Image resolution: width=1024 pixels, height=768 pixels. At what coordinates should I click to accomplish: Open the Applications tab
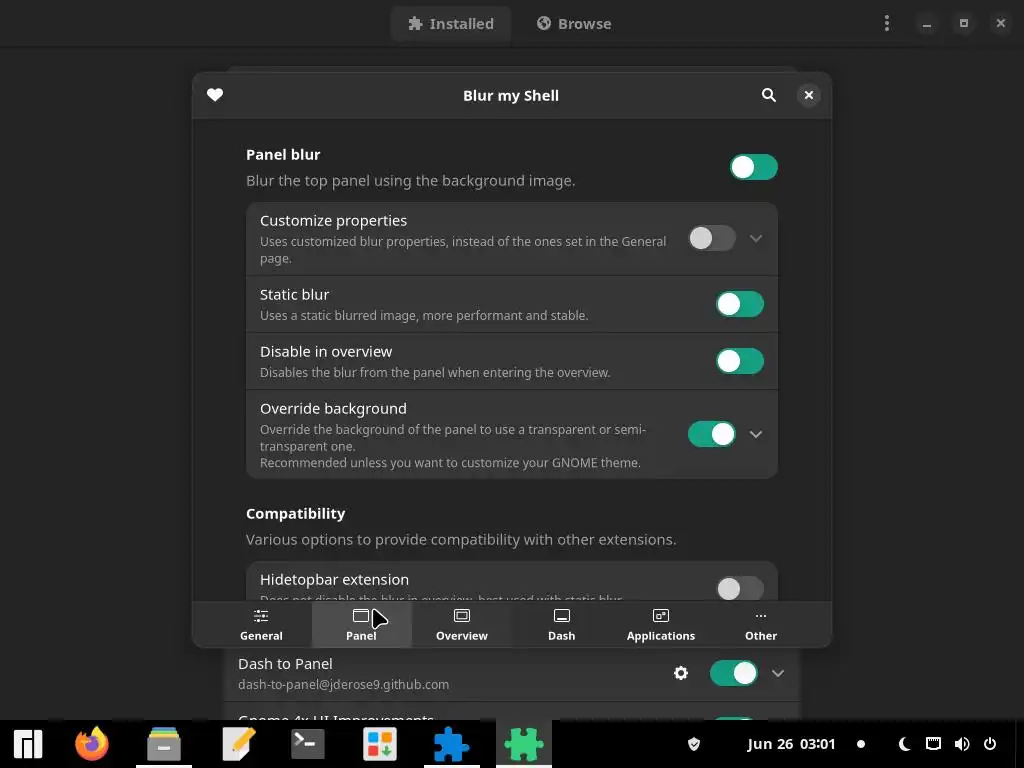[x=661, y=625]
